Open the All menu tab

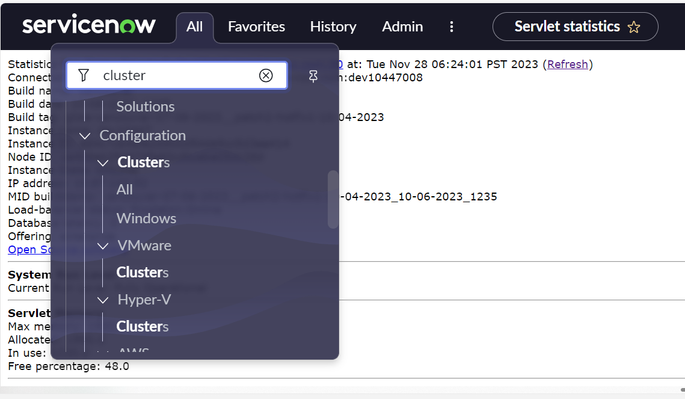pyautogui.click(x=194, y=27)
